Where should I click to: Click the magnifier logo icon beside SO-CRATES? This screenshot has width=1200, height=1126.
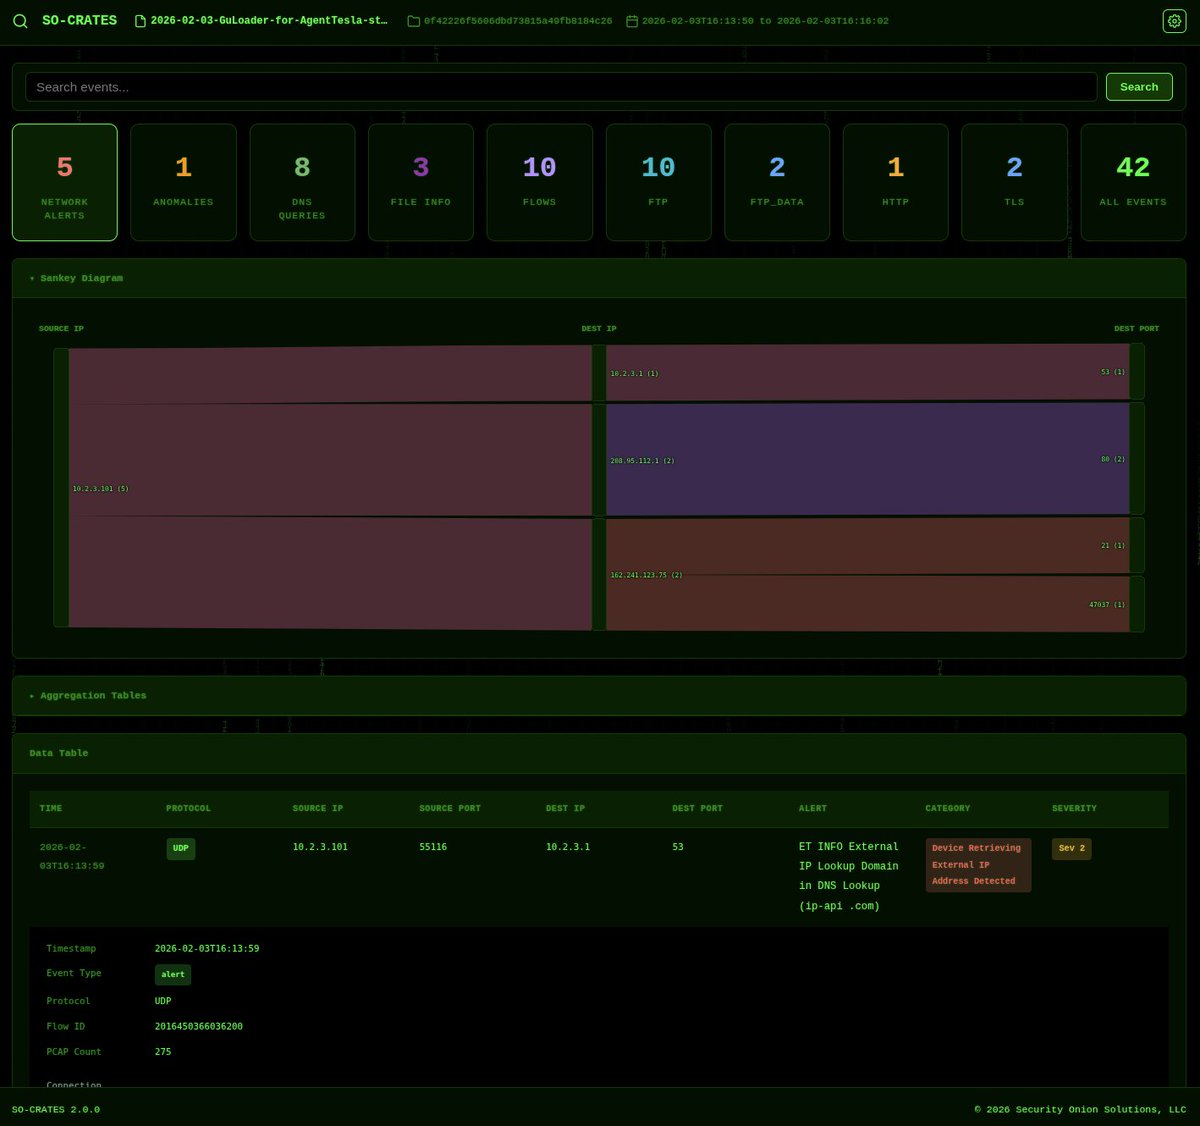pyautogui.click(x=20, y=21)
